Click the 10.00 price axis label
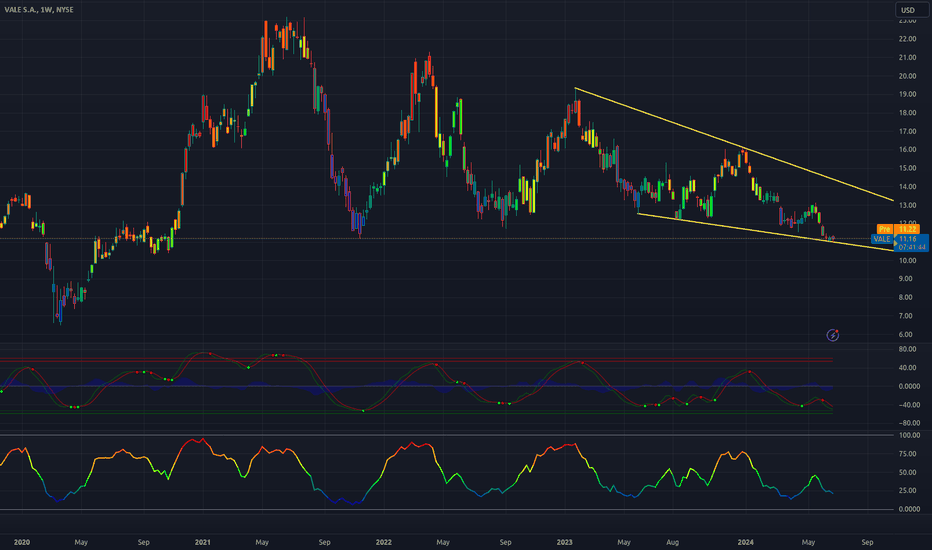This screenshot has width=932, height=550. click(908, 260)
